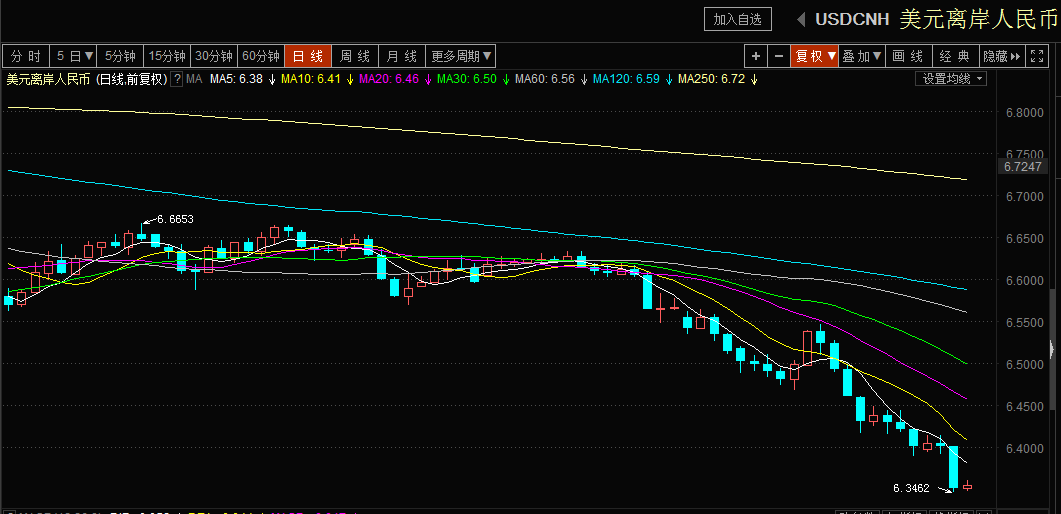Click the MA20 down arrow indicator

[x=428, y=79]
